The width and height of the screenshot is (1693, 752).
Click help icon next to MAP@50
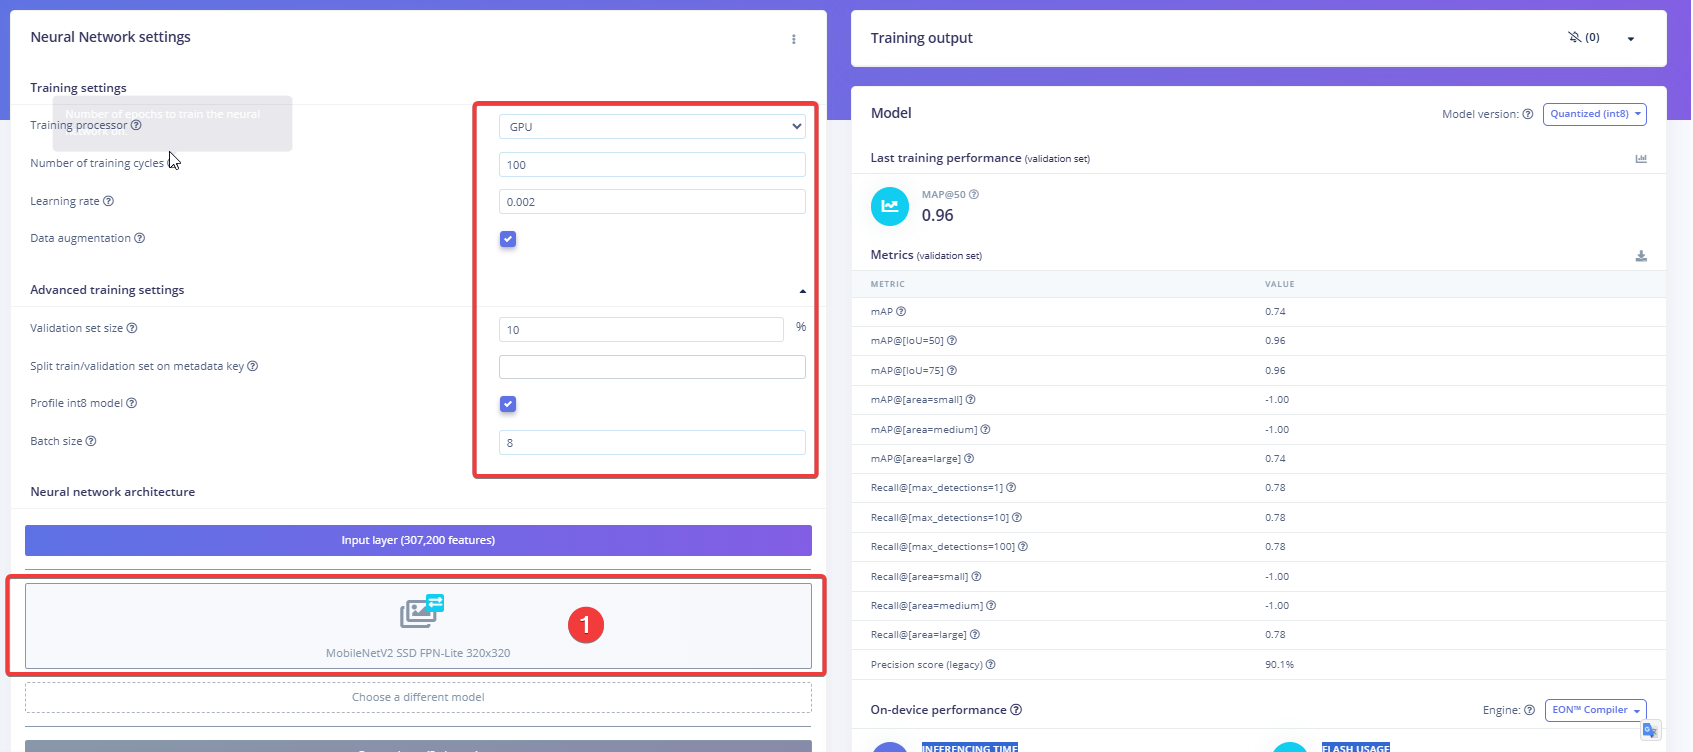pos(974,194)
